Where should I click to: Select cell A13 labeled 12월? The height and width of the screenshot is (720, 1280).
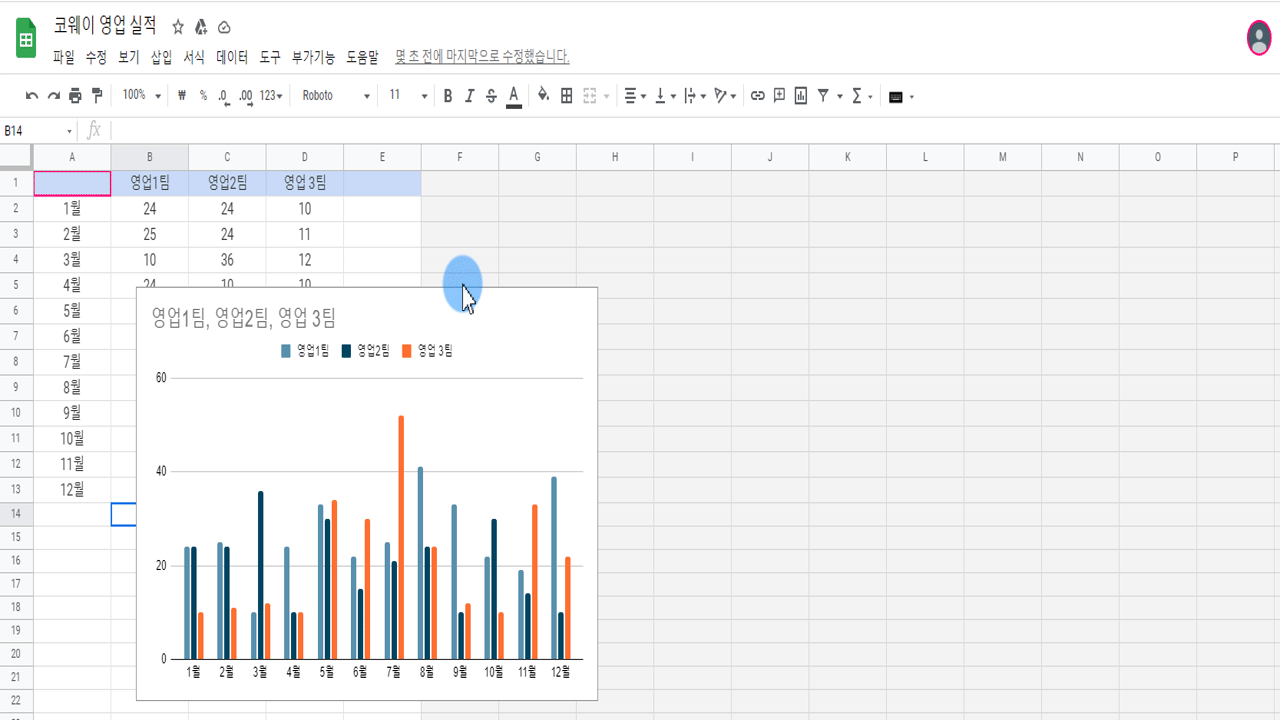coord(72,489)
